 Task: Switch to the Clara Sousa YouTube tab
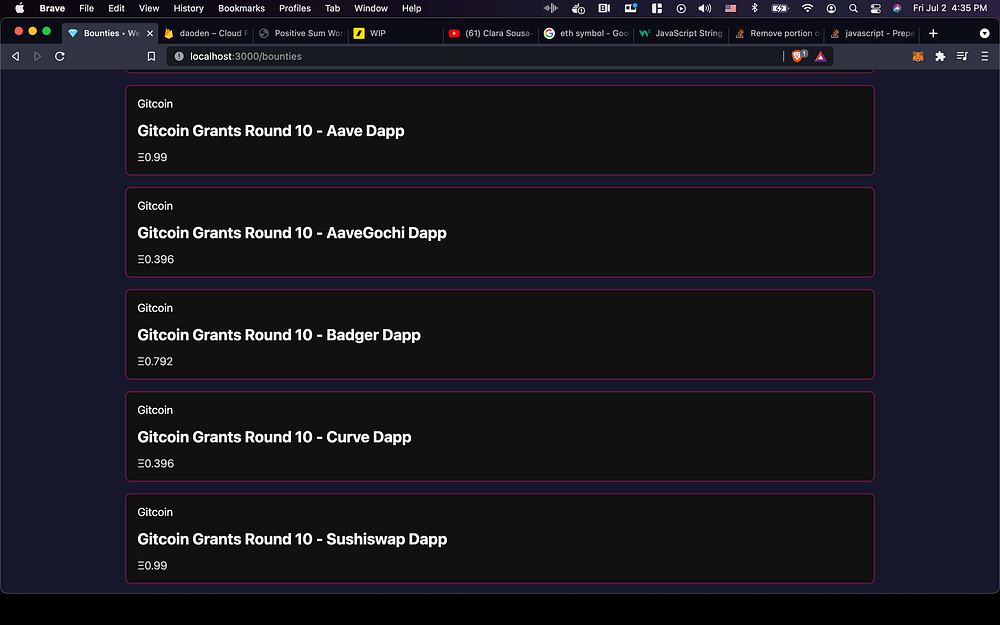tap(490, 33)
